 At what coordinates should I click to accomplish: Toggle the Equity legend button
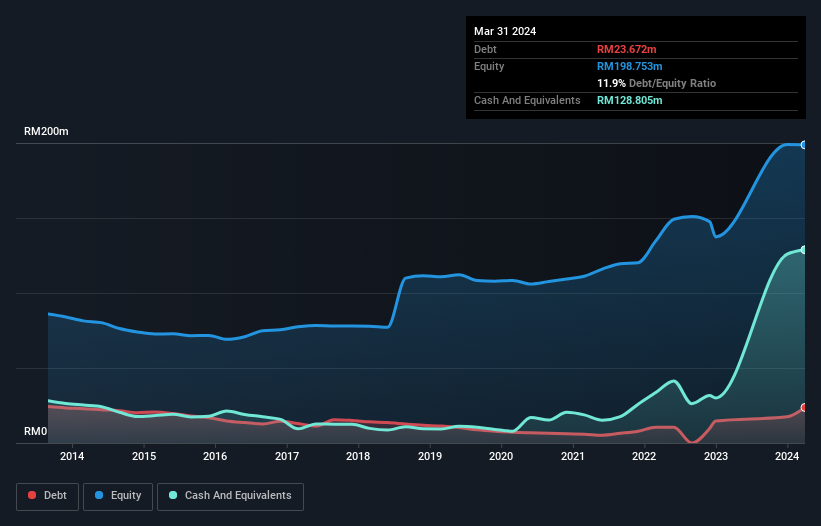(x=118, y=496)
